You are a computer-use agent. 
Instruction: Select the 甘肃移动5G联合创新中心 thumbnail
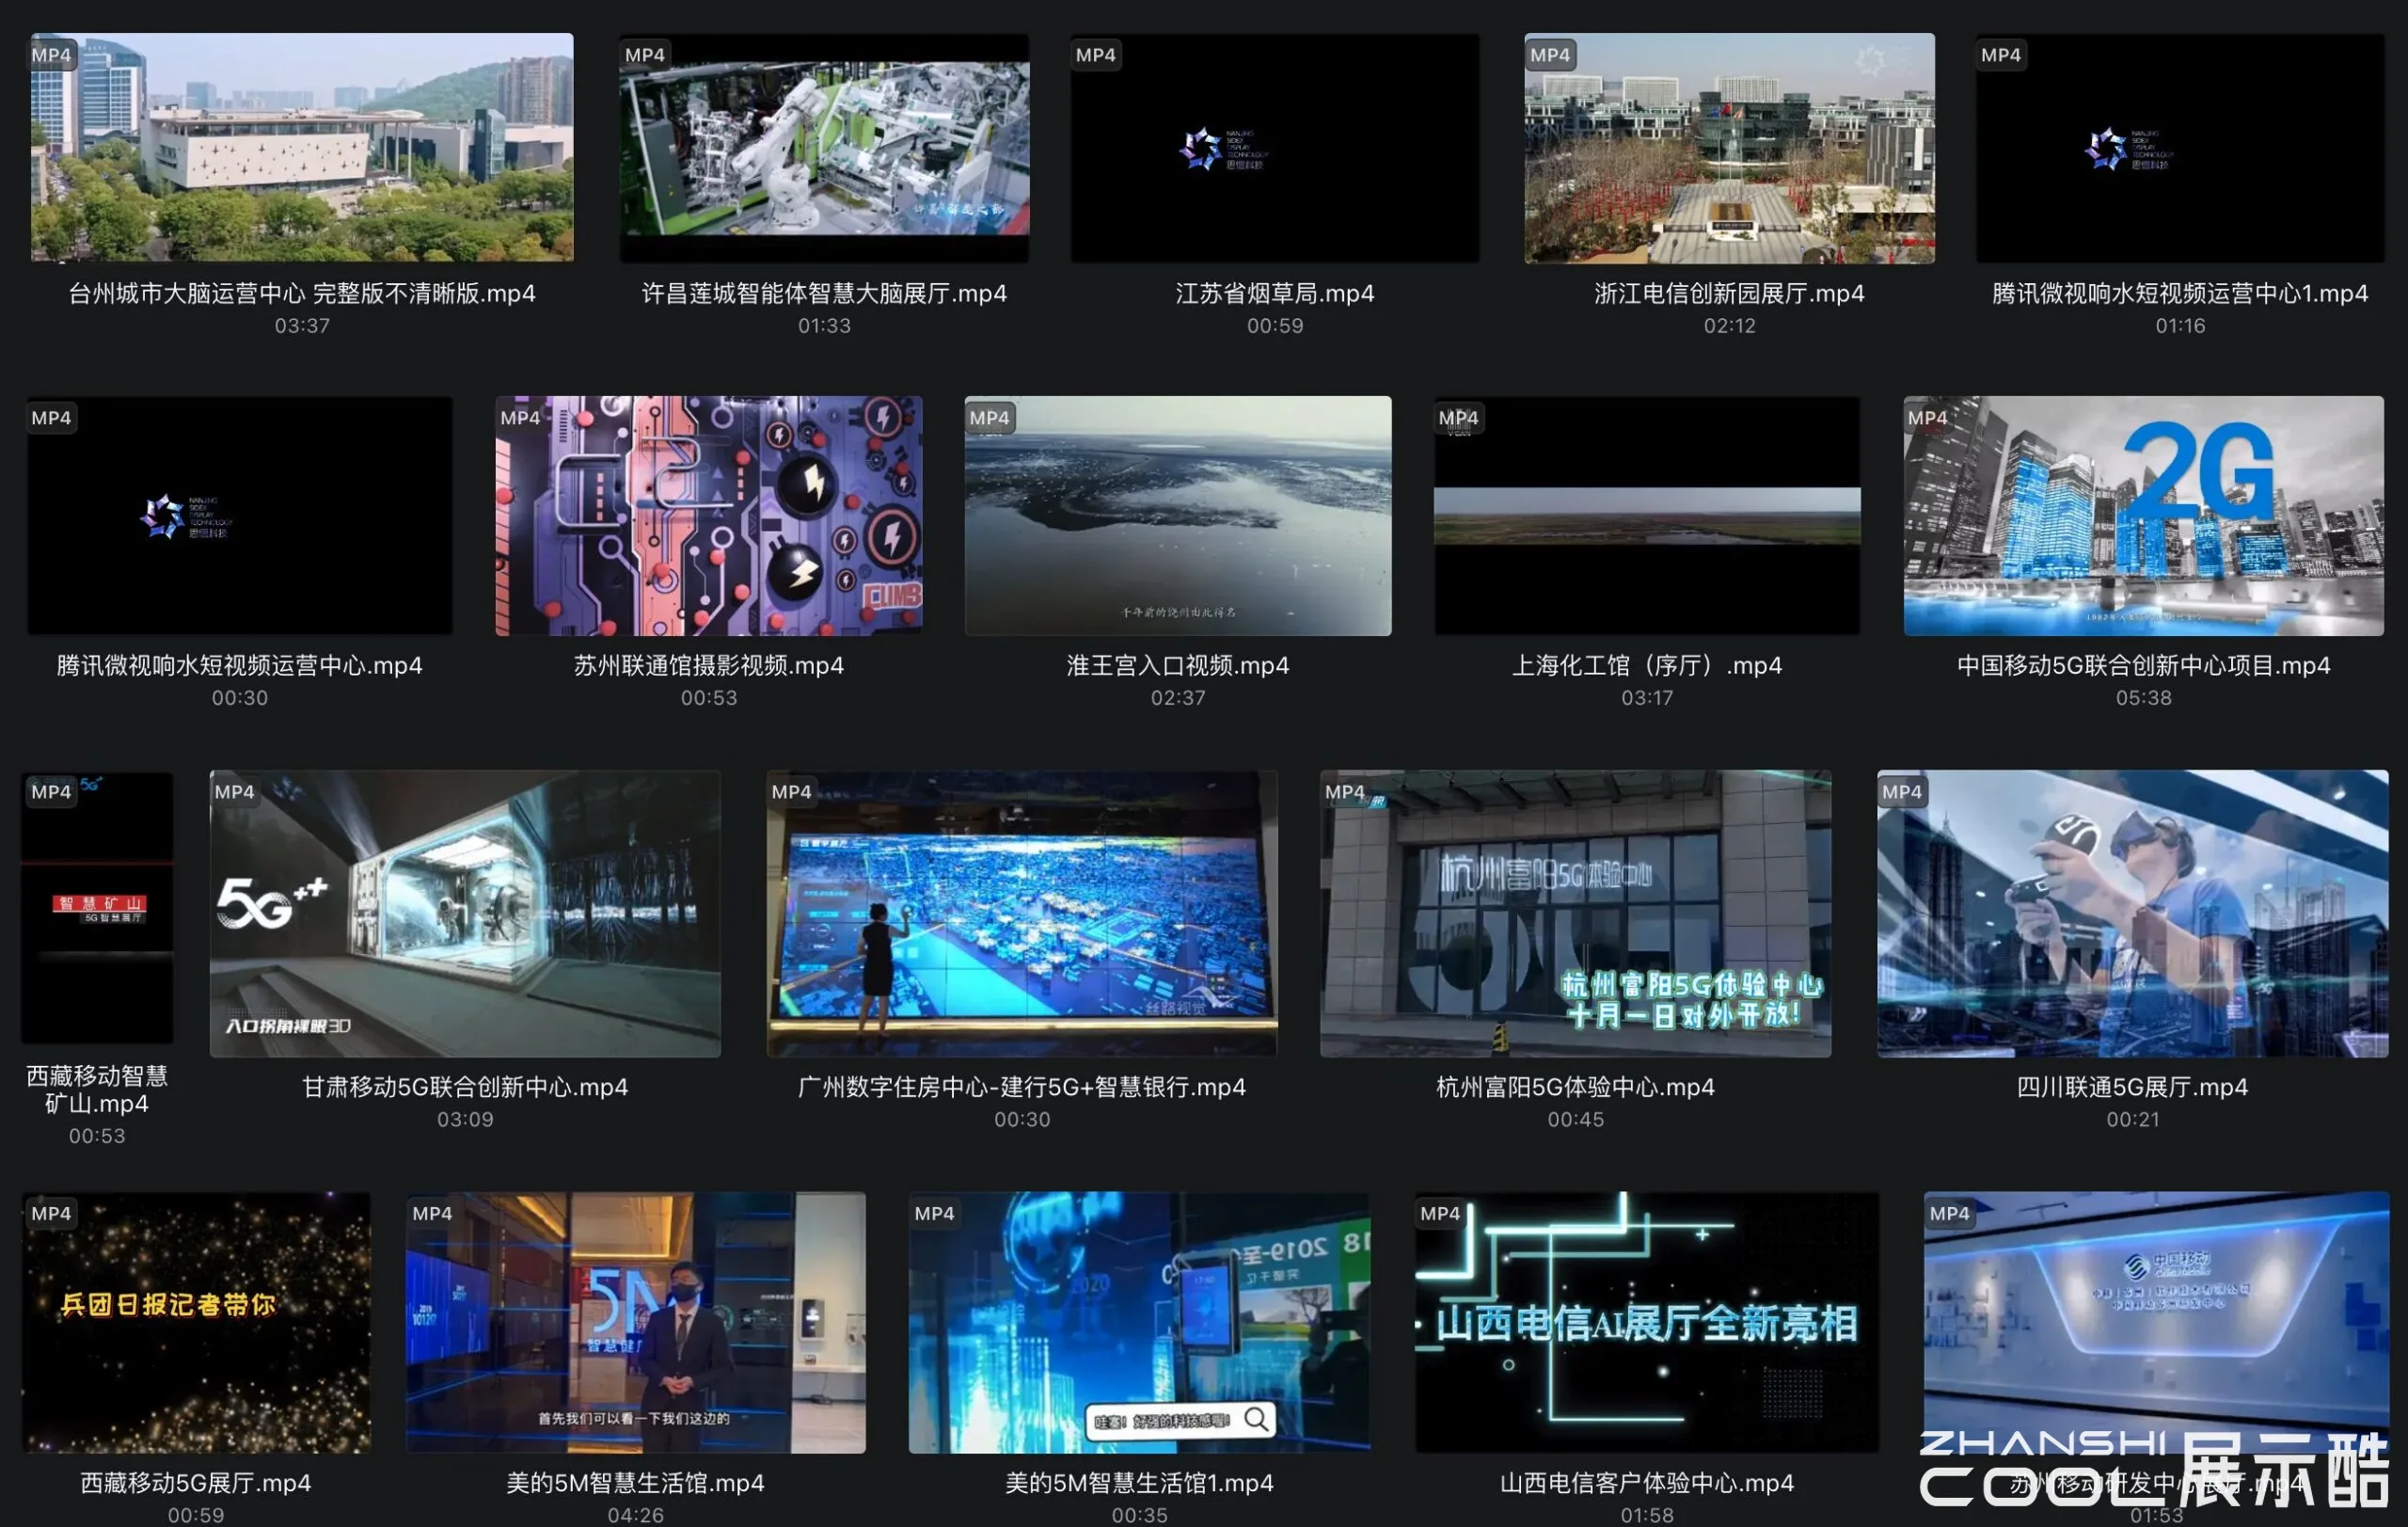point(465,913)
